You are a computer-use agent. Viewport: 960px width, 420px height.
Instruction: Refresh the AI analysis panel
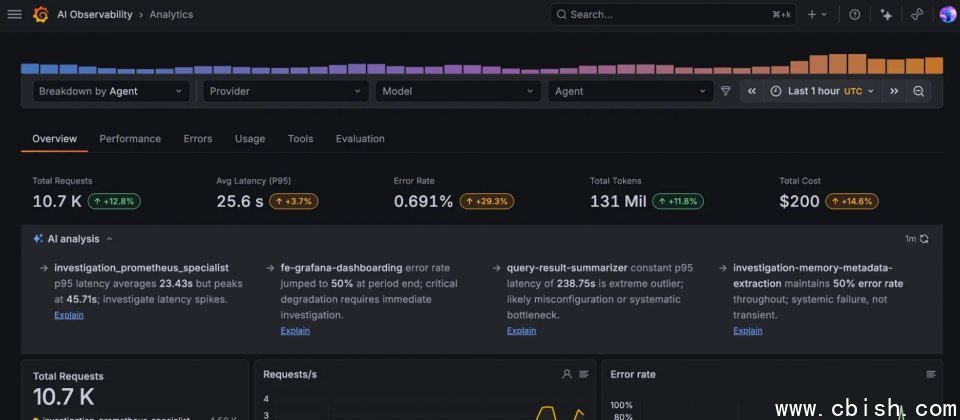pos(924,239)
